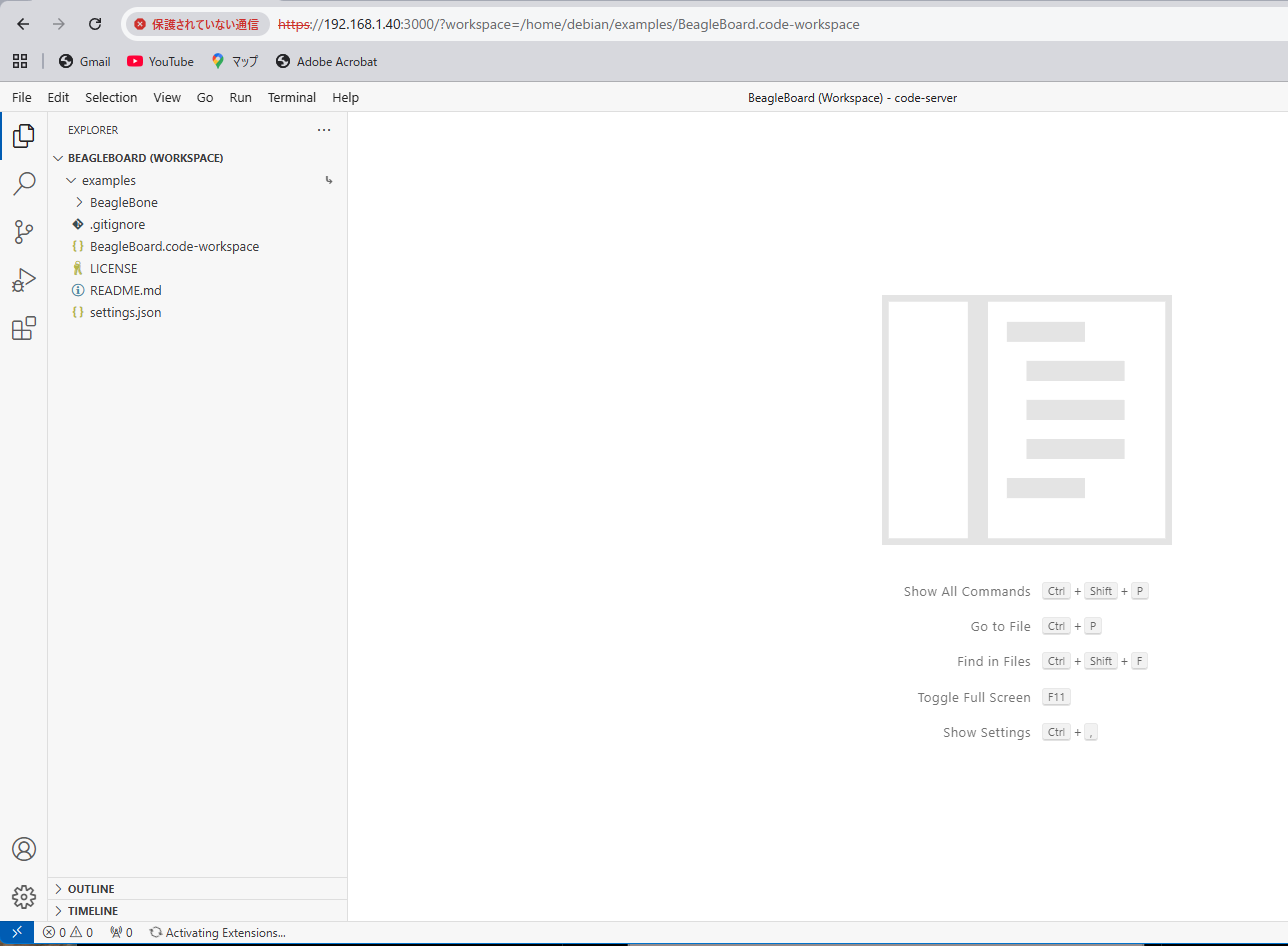Image resolution: width=1288 pixels, height=946 pixels.
Task: Open the Edit menu
Action: (58, 97)
